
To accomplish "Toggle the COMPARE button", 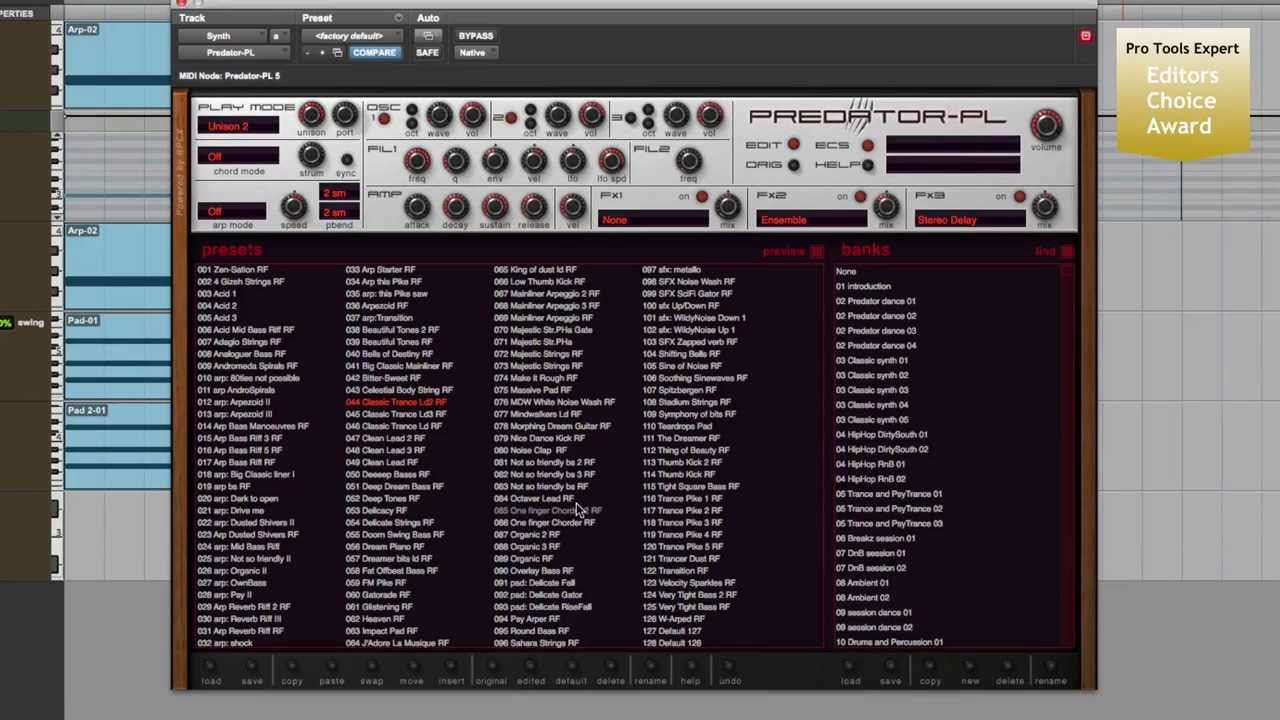I will (374, 53).
